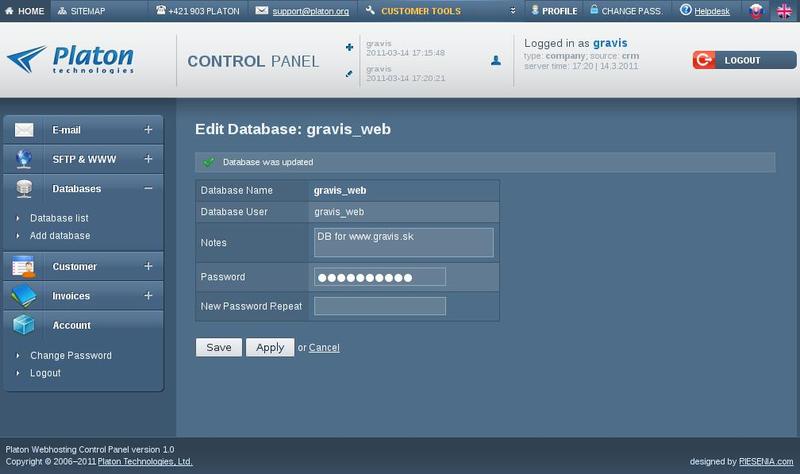
Task: Focus the New Password Repeat field
Action: point(380,306)
